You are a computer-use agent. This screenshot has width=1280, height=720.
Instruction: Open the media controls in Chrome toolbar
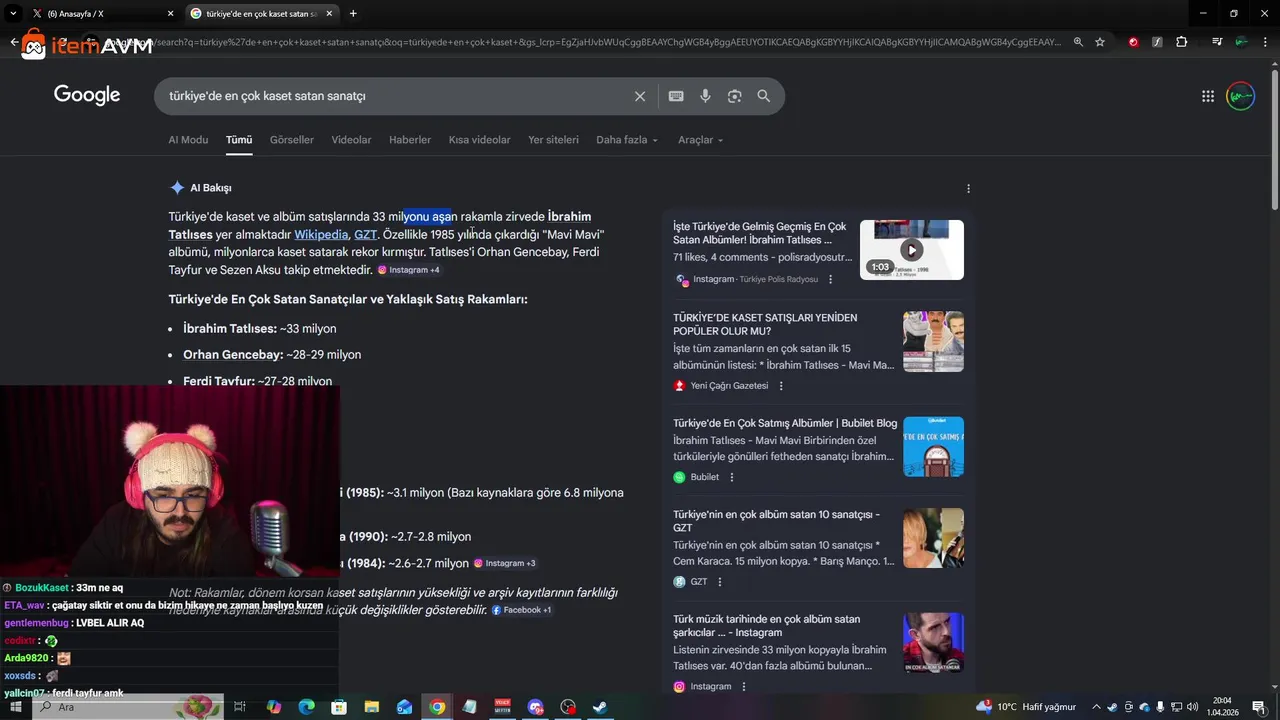(1217, 42)
